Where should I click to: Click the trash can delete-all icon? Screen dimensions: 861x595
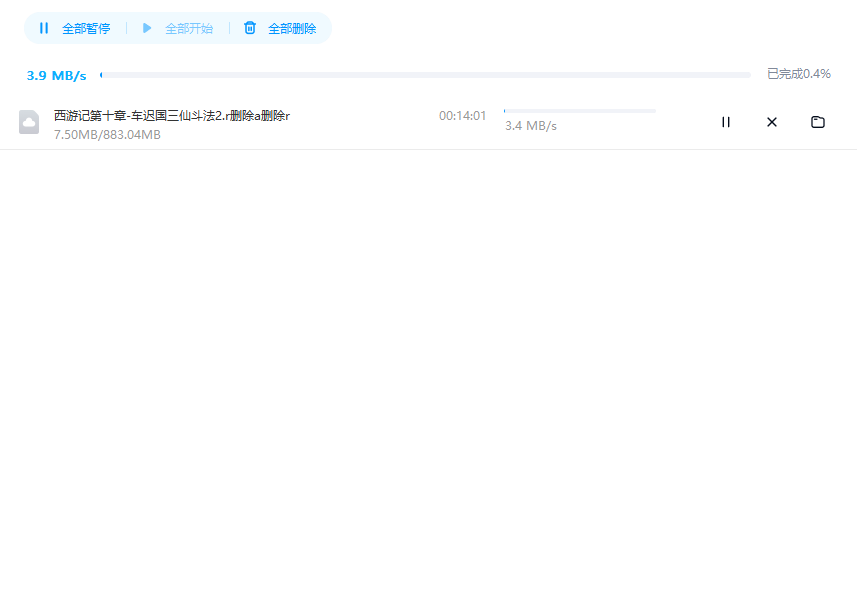[x=250, y=28]
